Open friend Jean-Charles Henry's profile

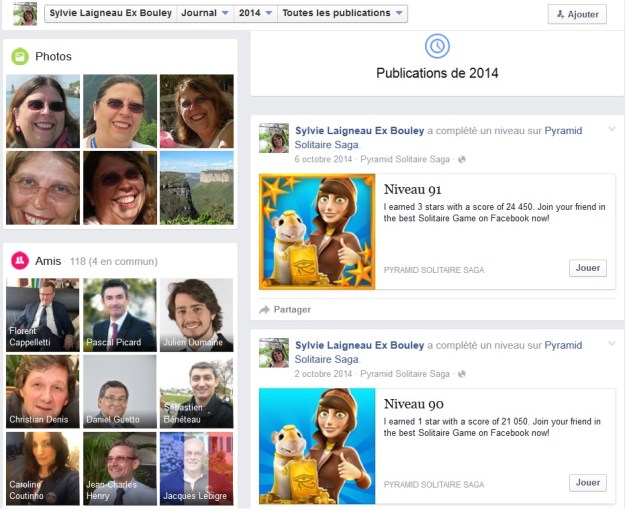(120, 468)
